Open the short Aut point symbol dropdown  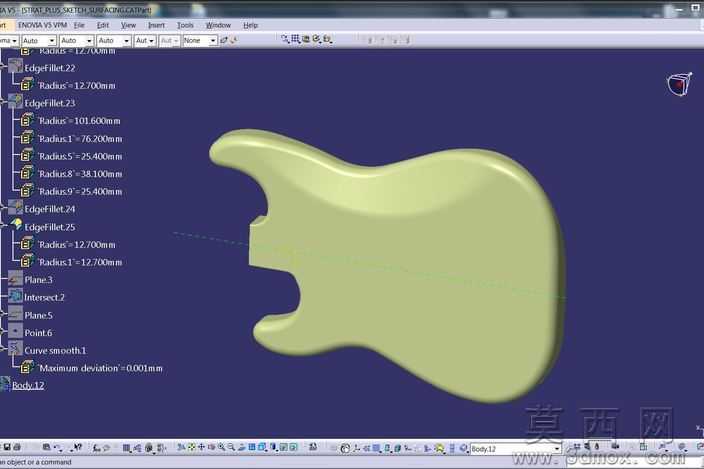[x=145, y=41]
